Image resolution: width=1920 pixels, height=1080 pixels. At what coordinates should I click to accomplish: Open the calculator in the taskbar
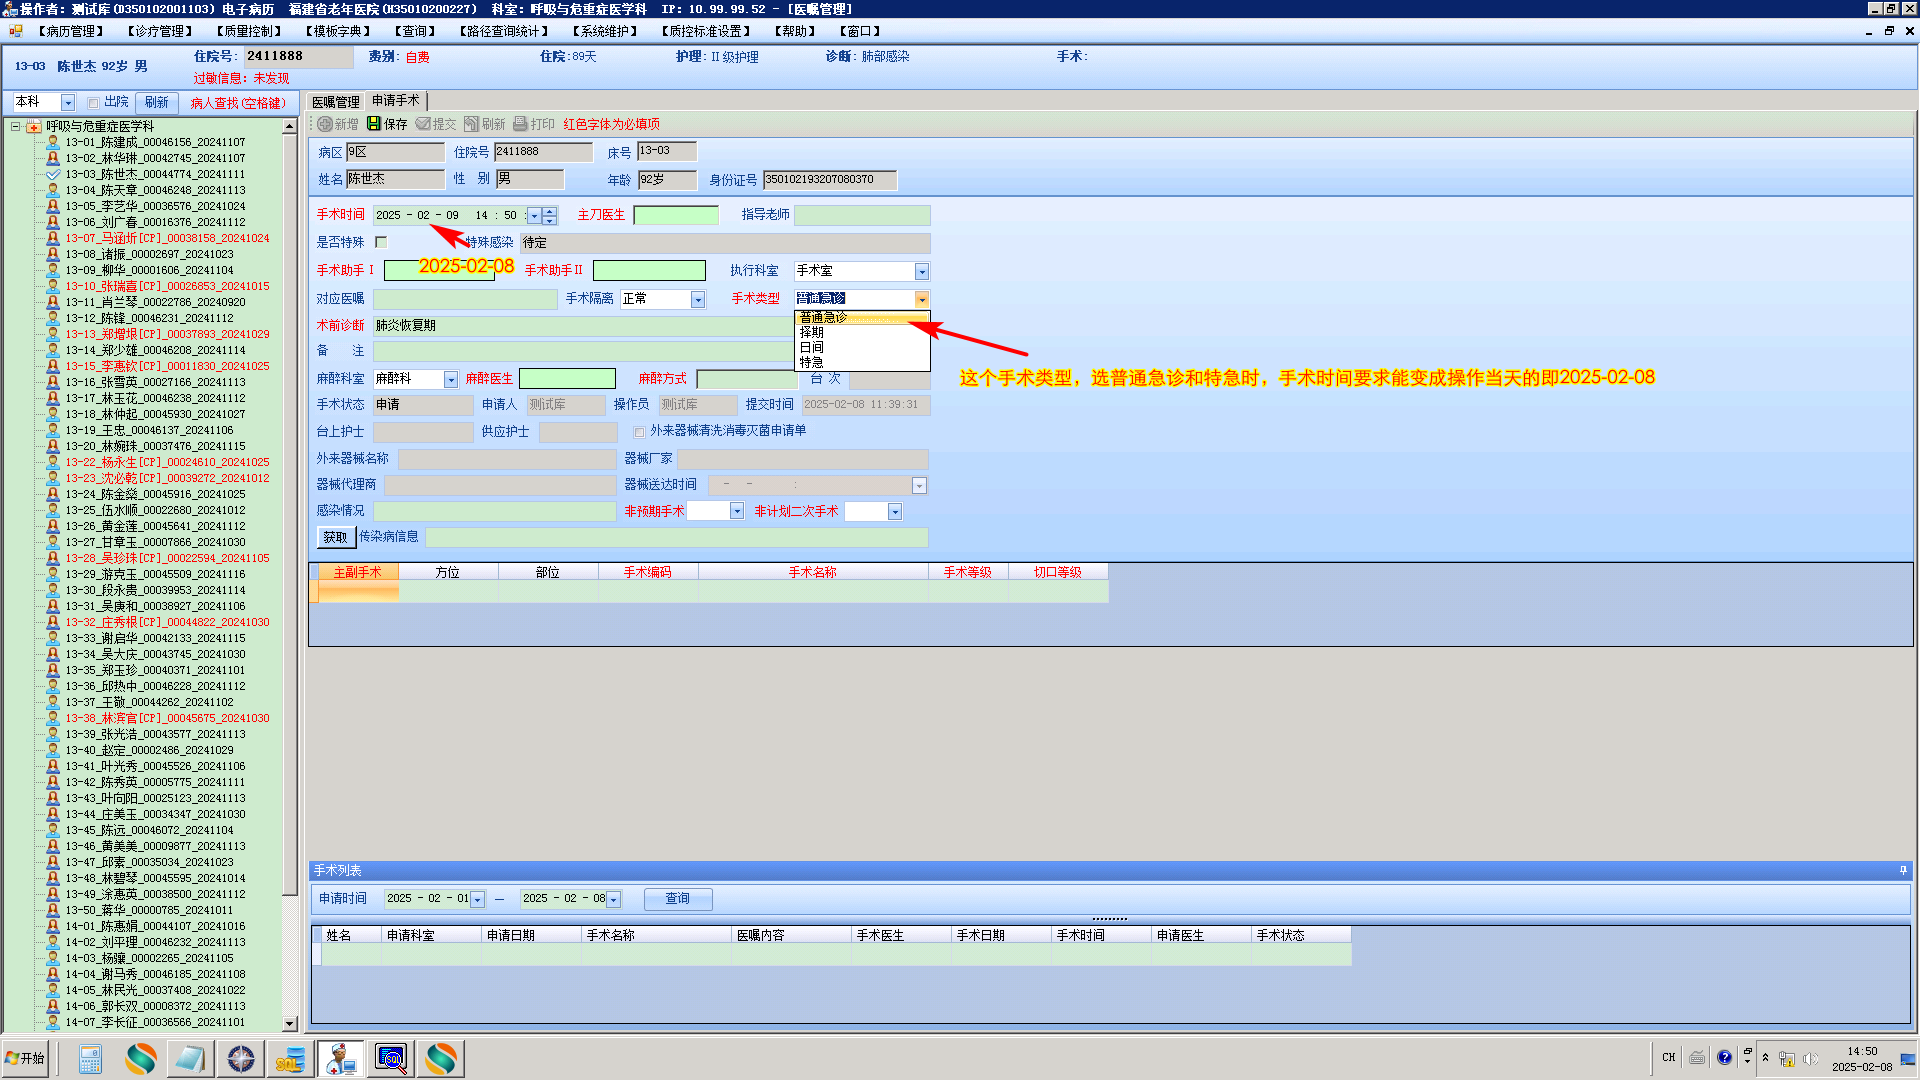(90, 1058)
